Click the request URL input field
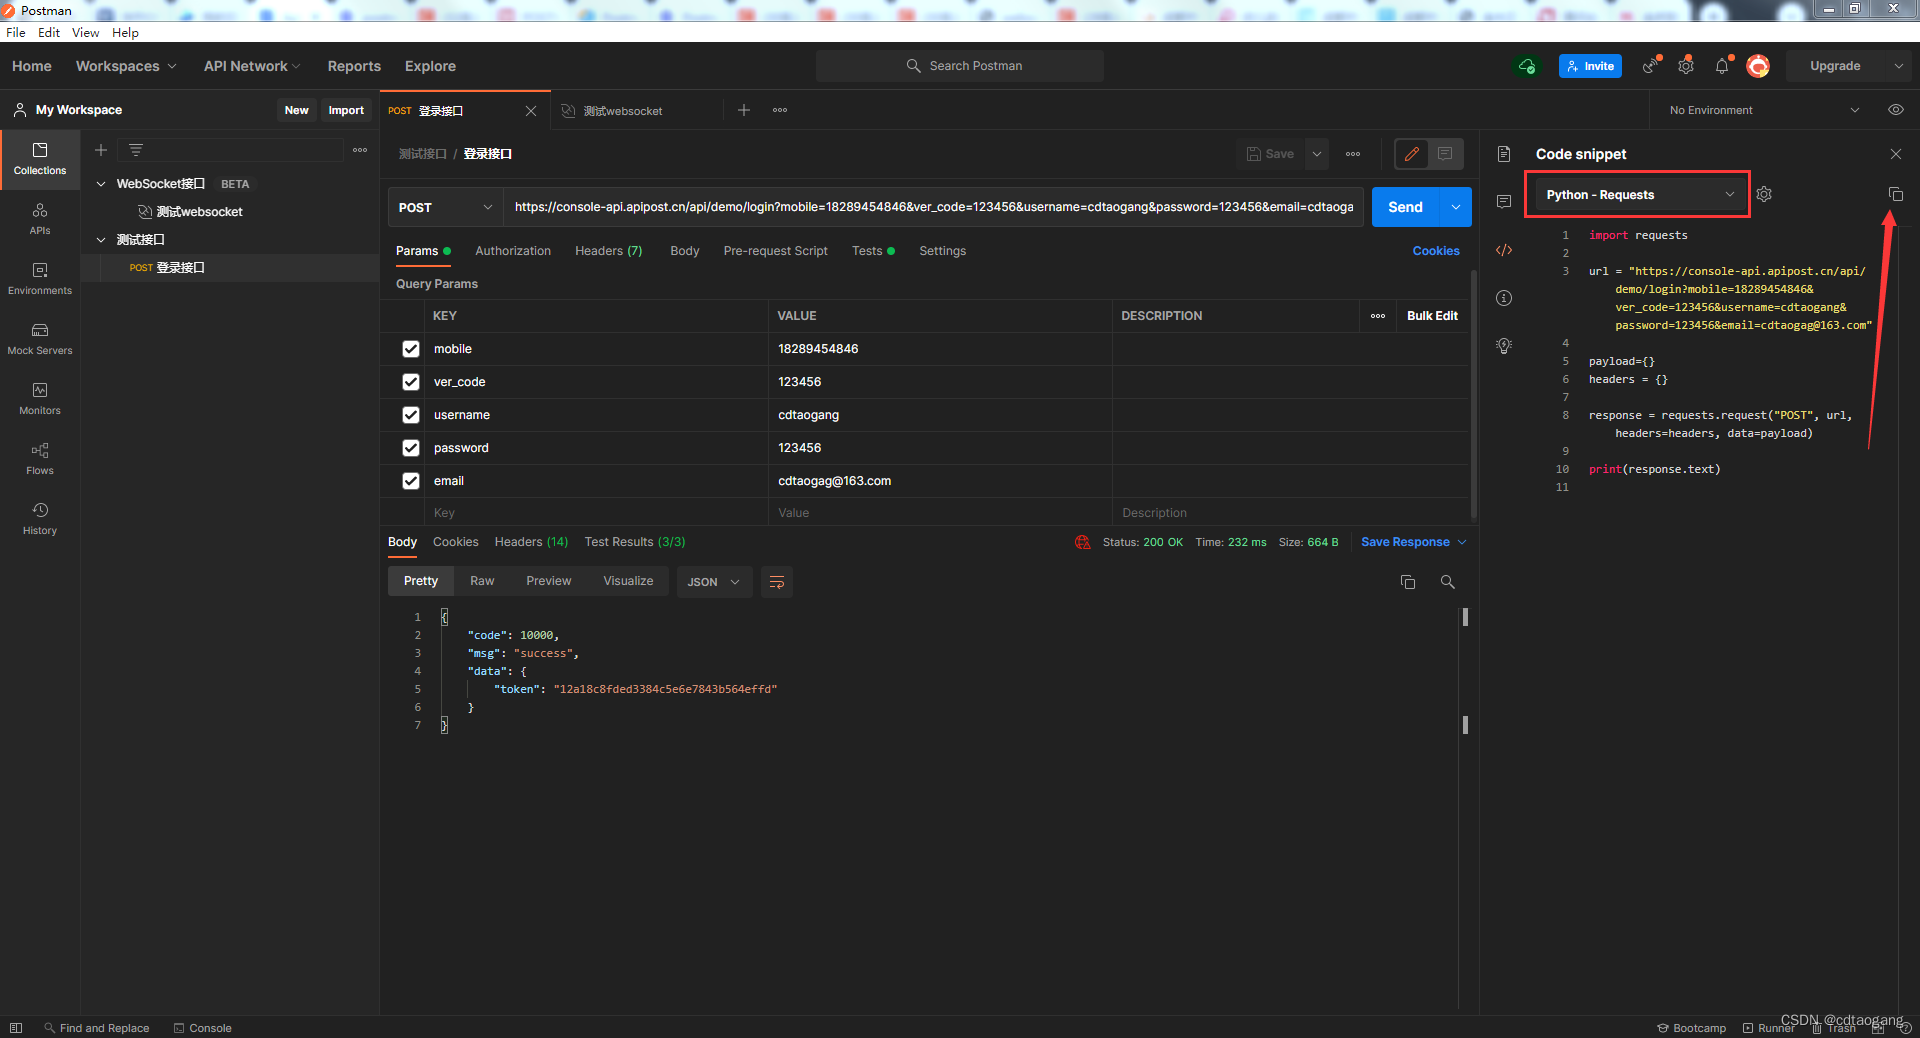This screenshot has height=1038, width=1920. coord(933,207)
